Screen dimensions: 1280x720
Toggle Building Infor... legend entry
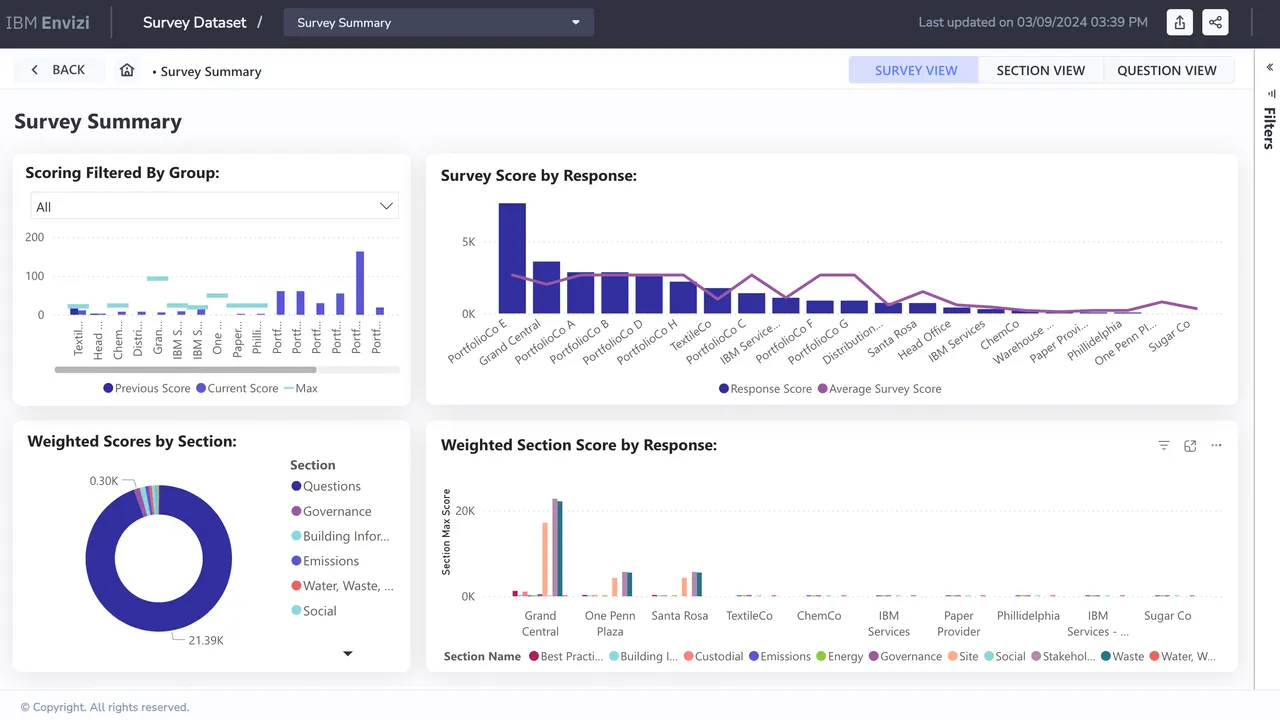pyautogui.click(x=340, y=536)
